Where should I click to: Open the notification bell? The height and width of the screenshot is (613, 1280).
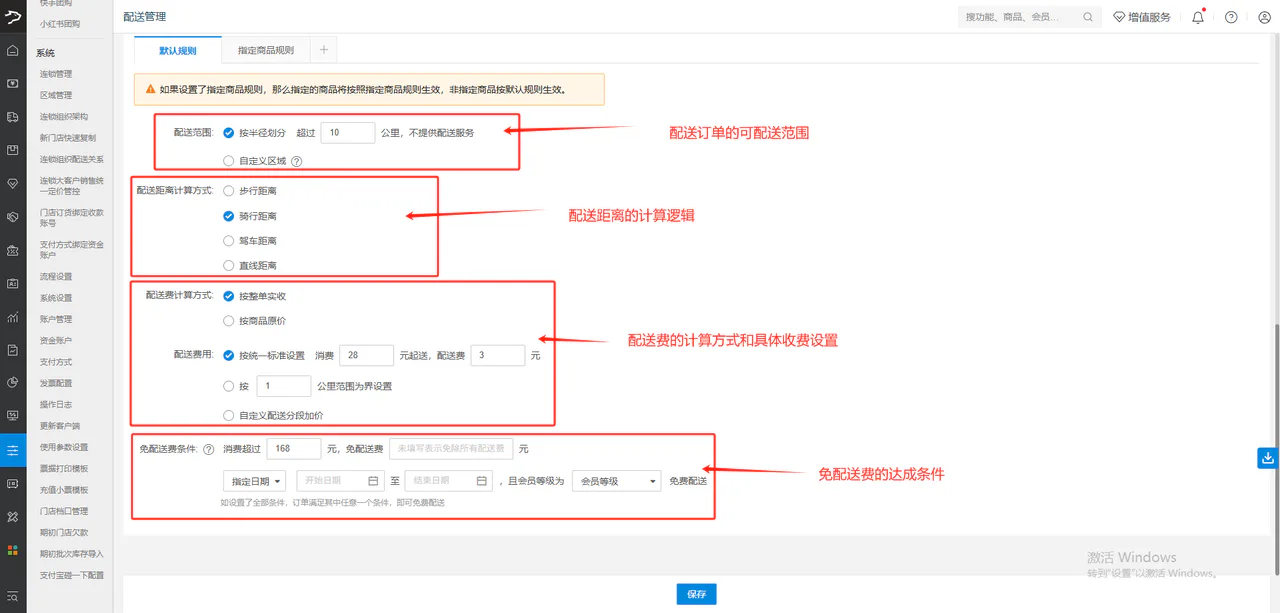(1198, 17)
